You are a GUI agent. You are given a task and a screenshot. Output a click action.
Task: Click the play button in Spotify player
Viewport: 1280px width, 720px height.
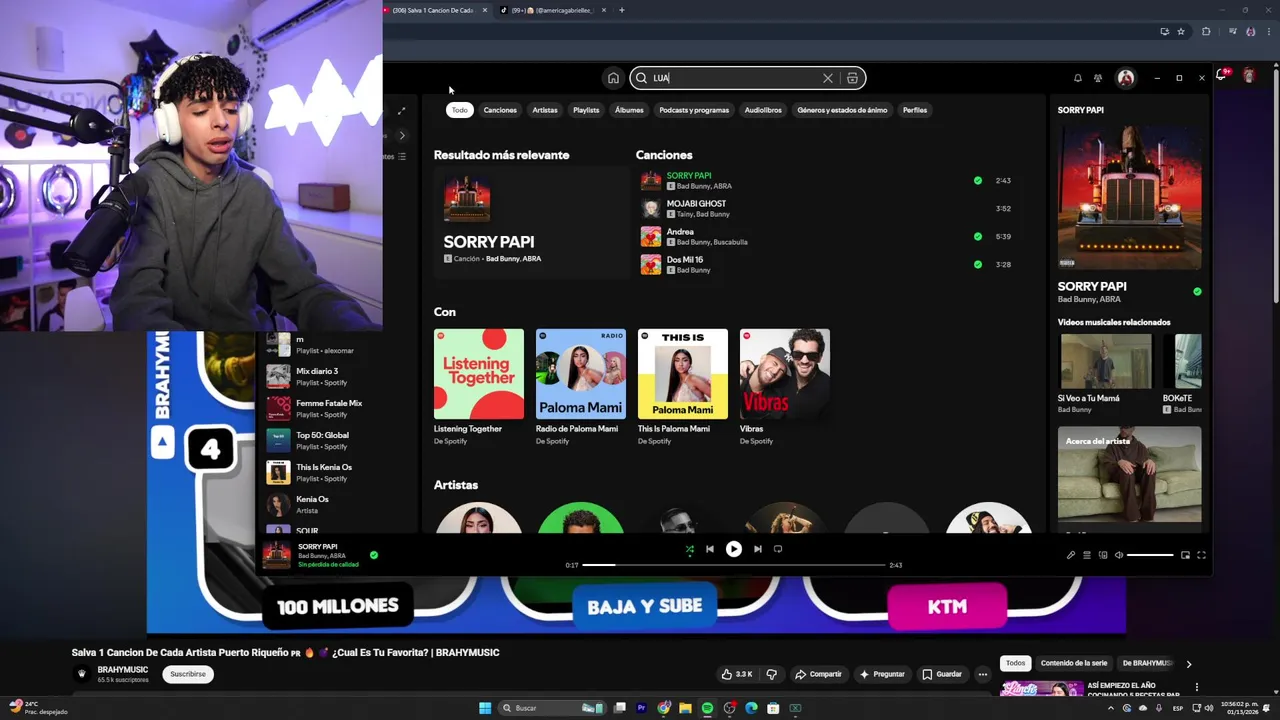pos(734,549)
